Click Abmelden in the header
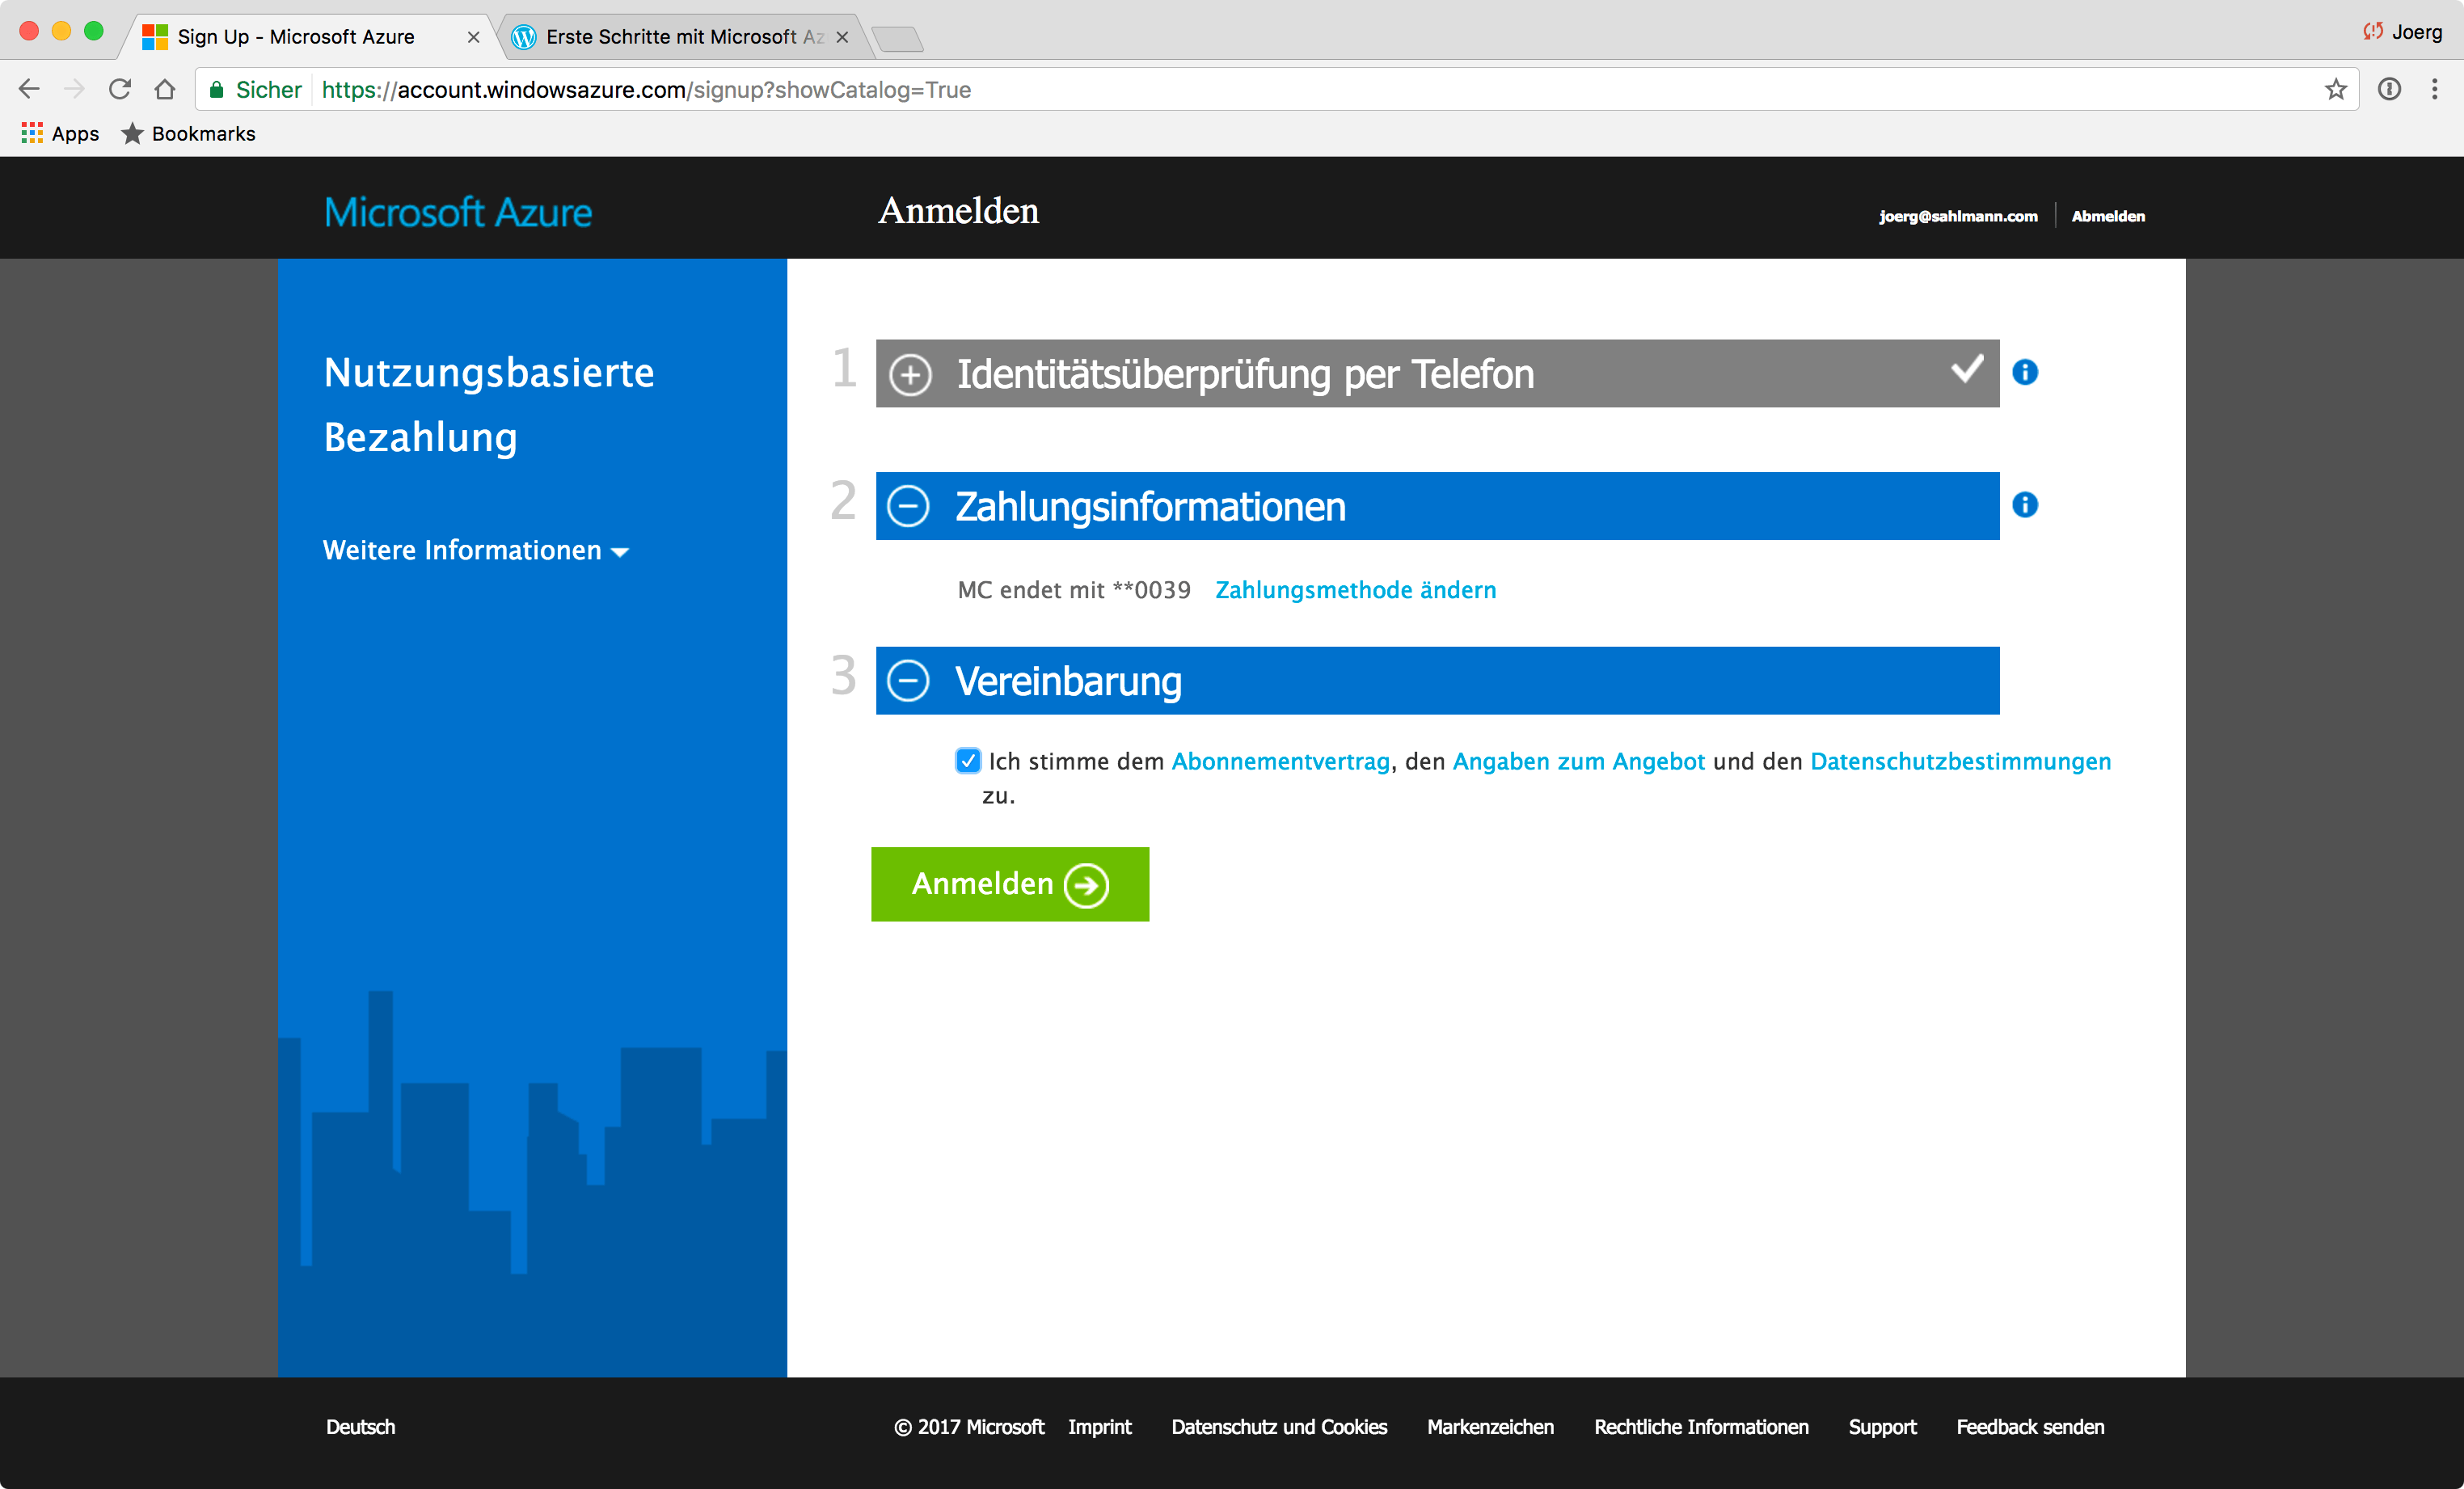Screen dimensions: 2464x1489 coord(2108,216)
